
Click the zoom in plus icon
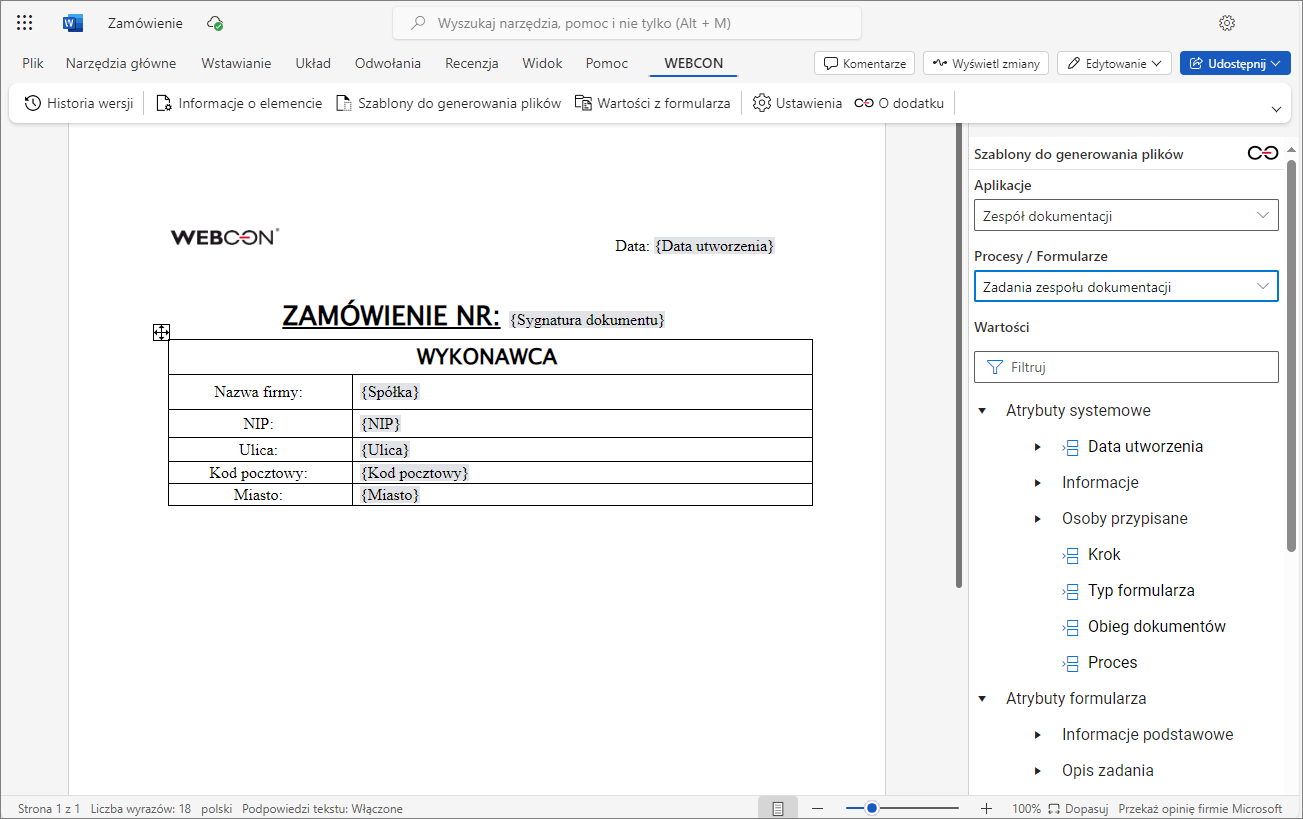pyautogui.click(x=986, y=808)
